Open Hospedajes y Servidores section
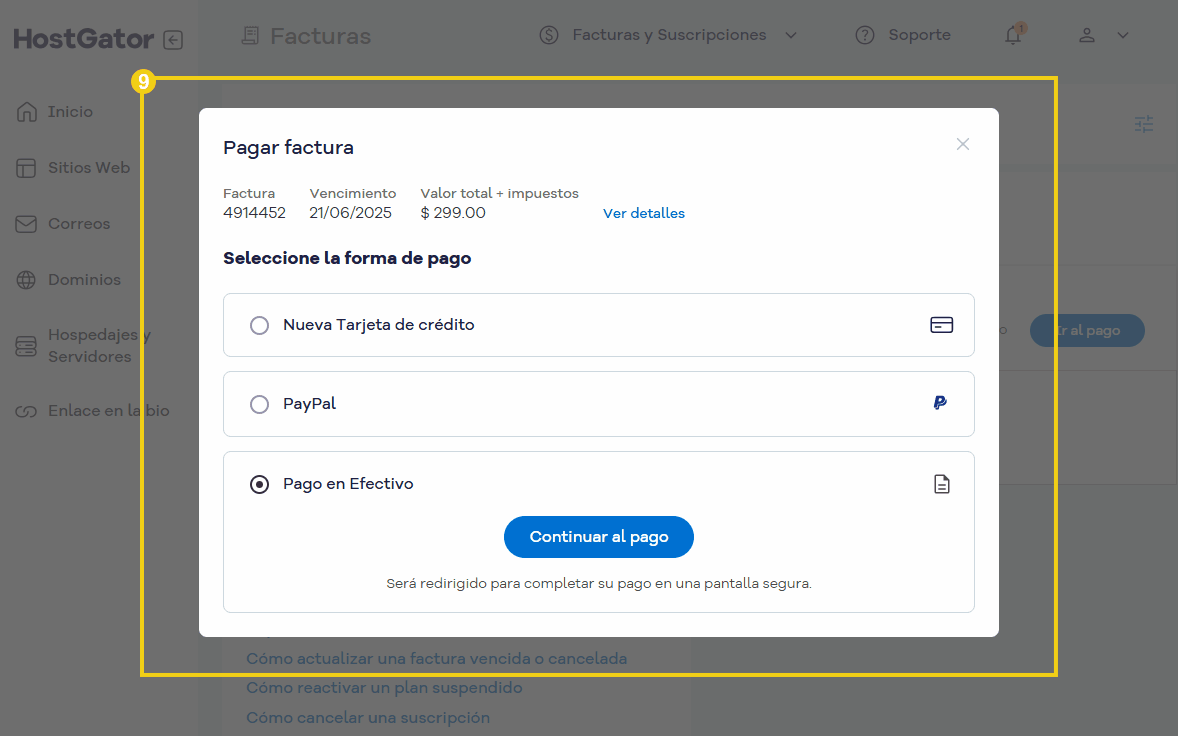The image size is (1178, 736). coord(99,345)
